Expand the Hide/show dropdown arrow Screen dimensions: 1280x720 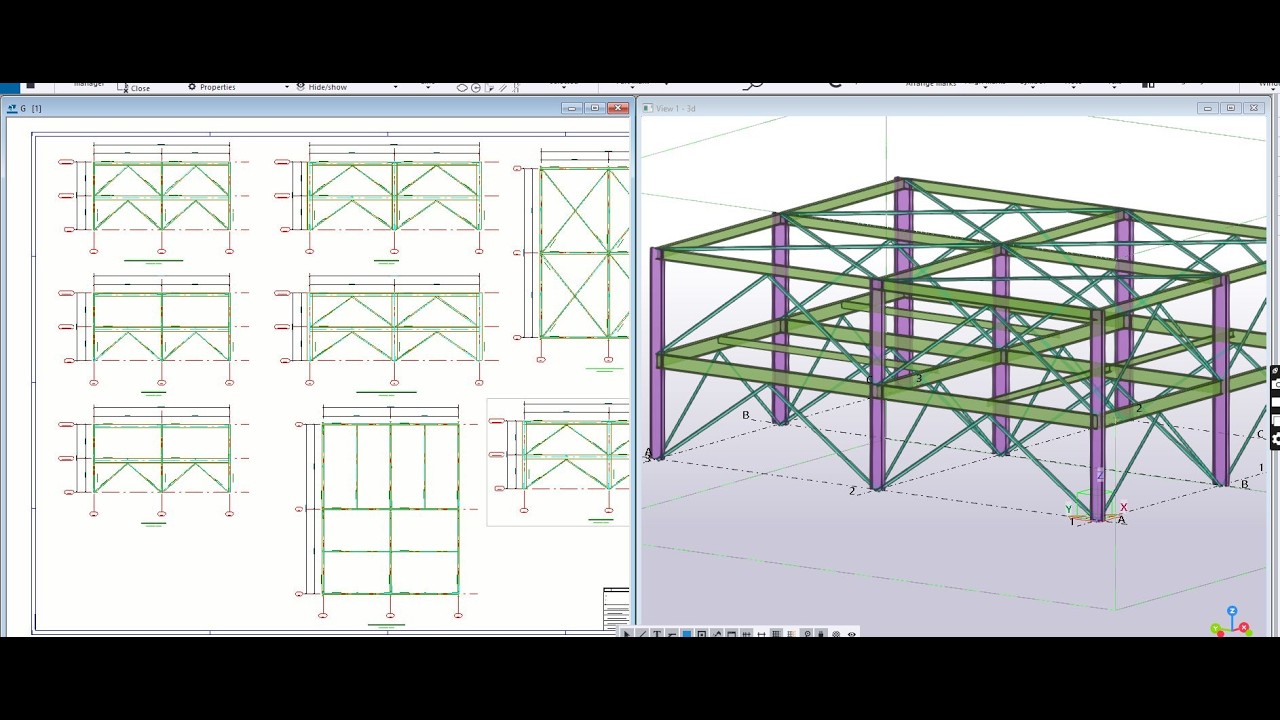point(395,88)
